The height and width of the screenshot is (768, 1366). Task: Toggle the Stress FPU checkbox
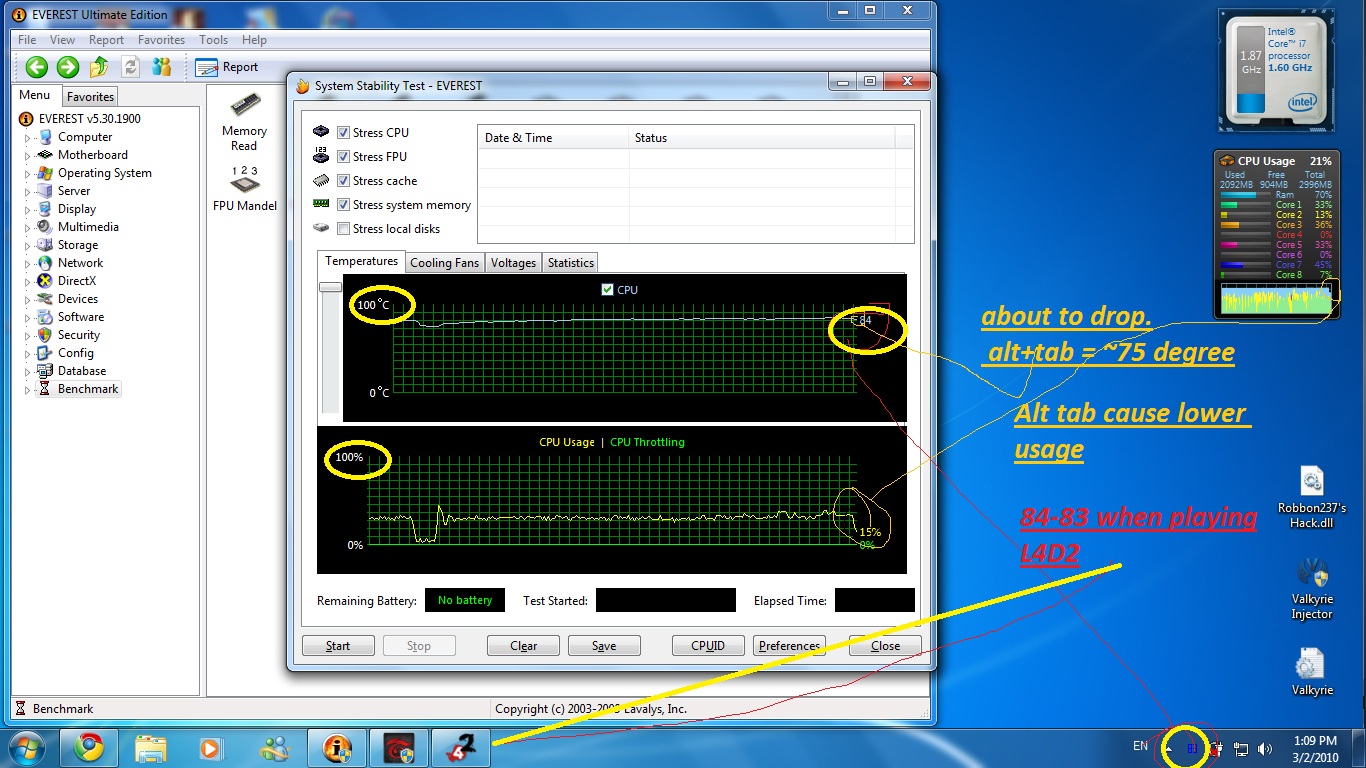(343, 157)
